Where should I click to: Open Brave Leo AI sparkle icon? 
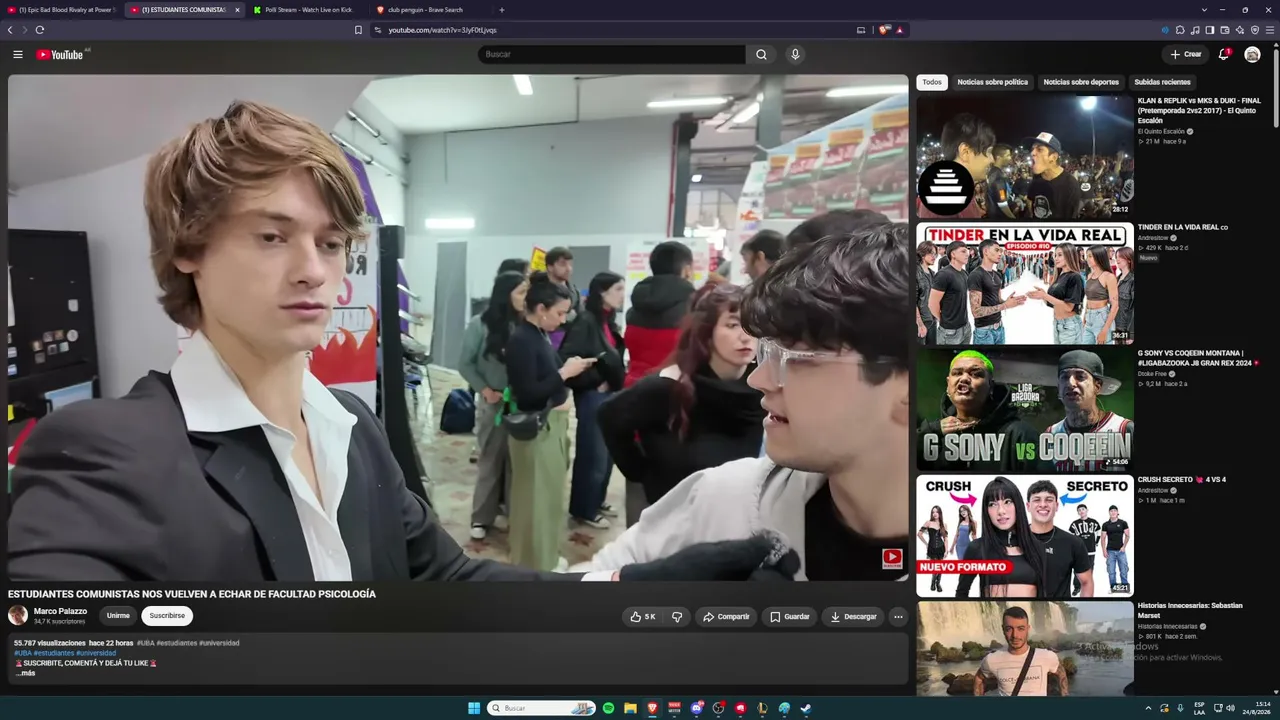tap(1240, 30)
